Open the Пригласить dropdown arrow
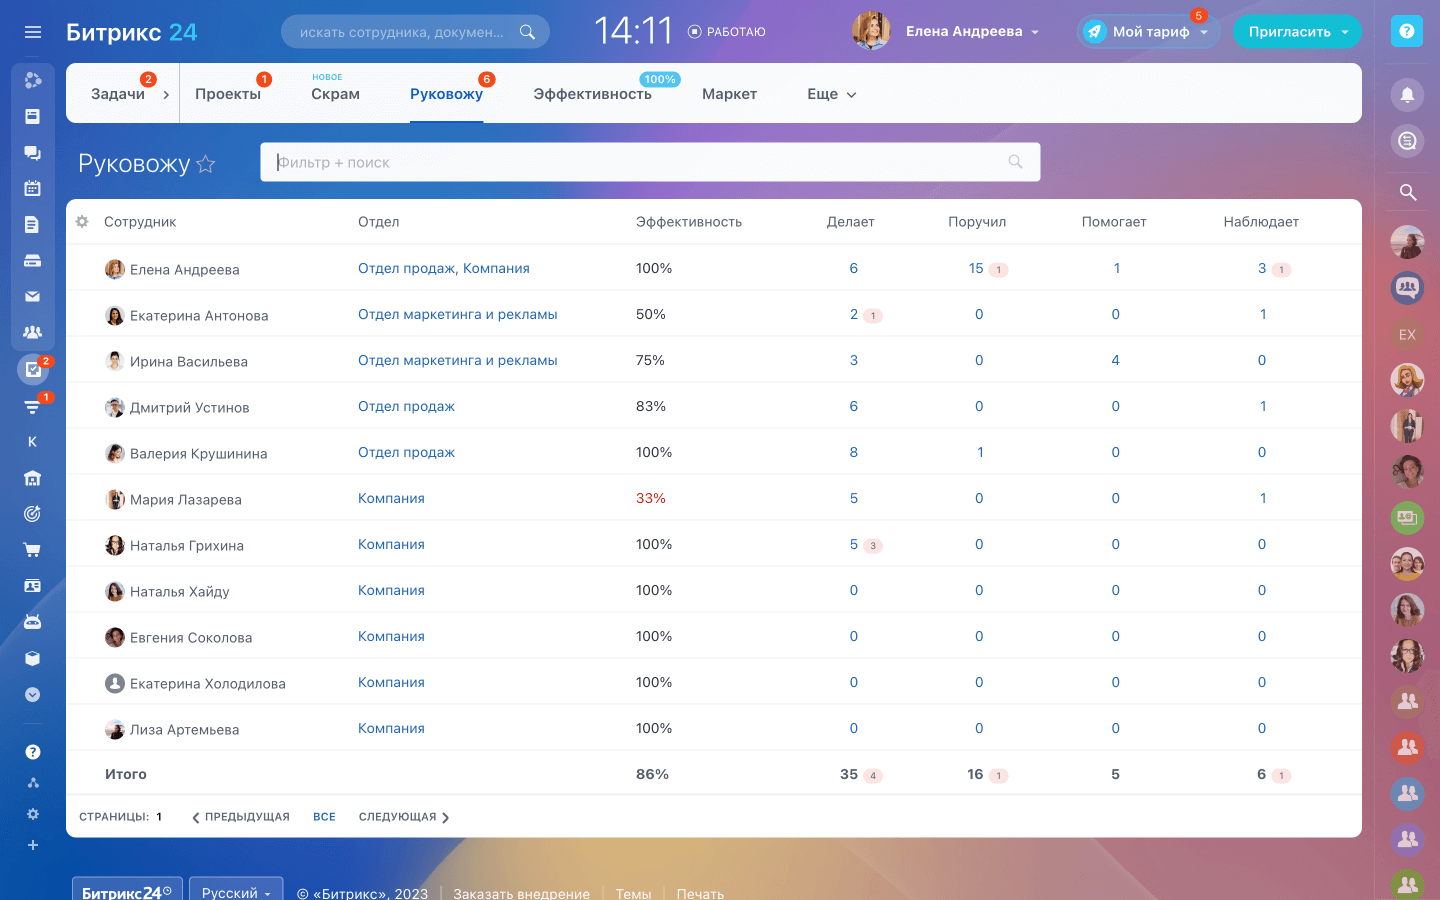Viewport: 1440px width, 900px height. pos(1345,32)
